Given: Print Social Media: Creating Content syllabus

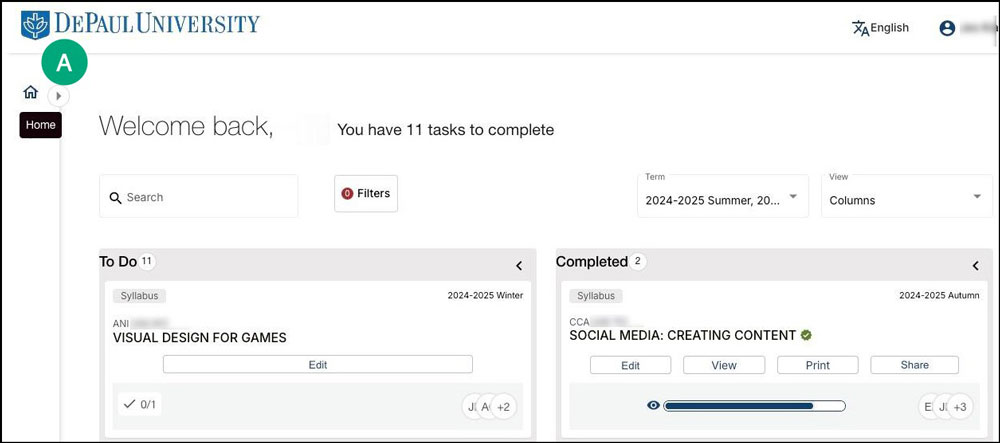Looking at the screenshot, I should (818, 365).
